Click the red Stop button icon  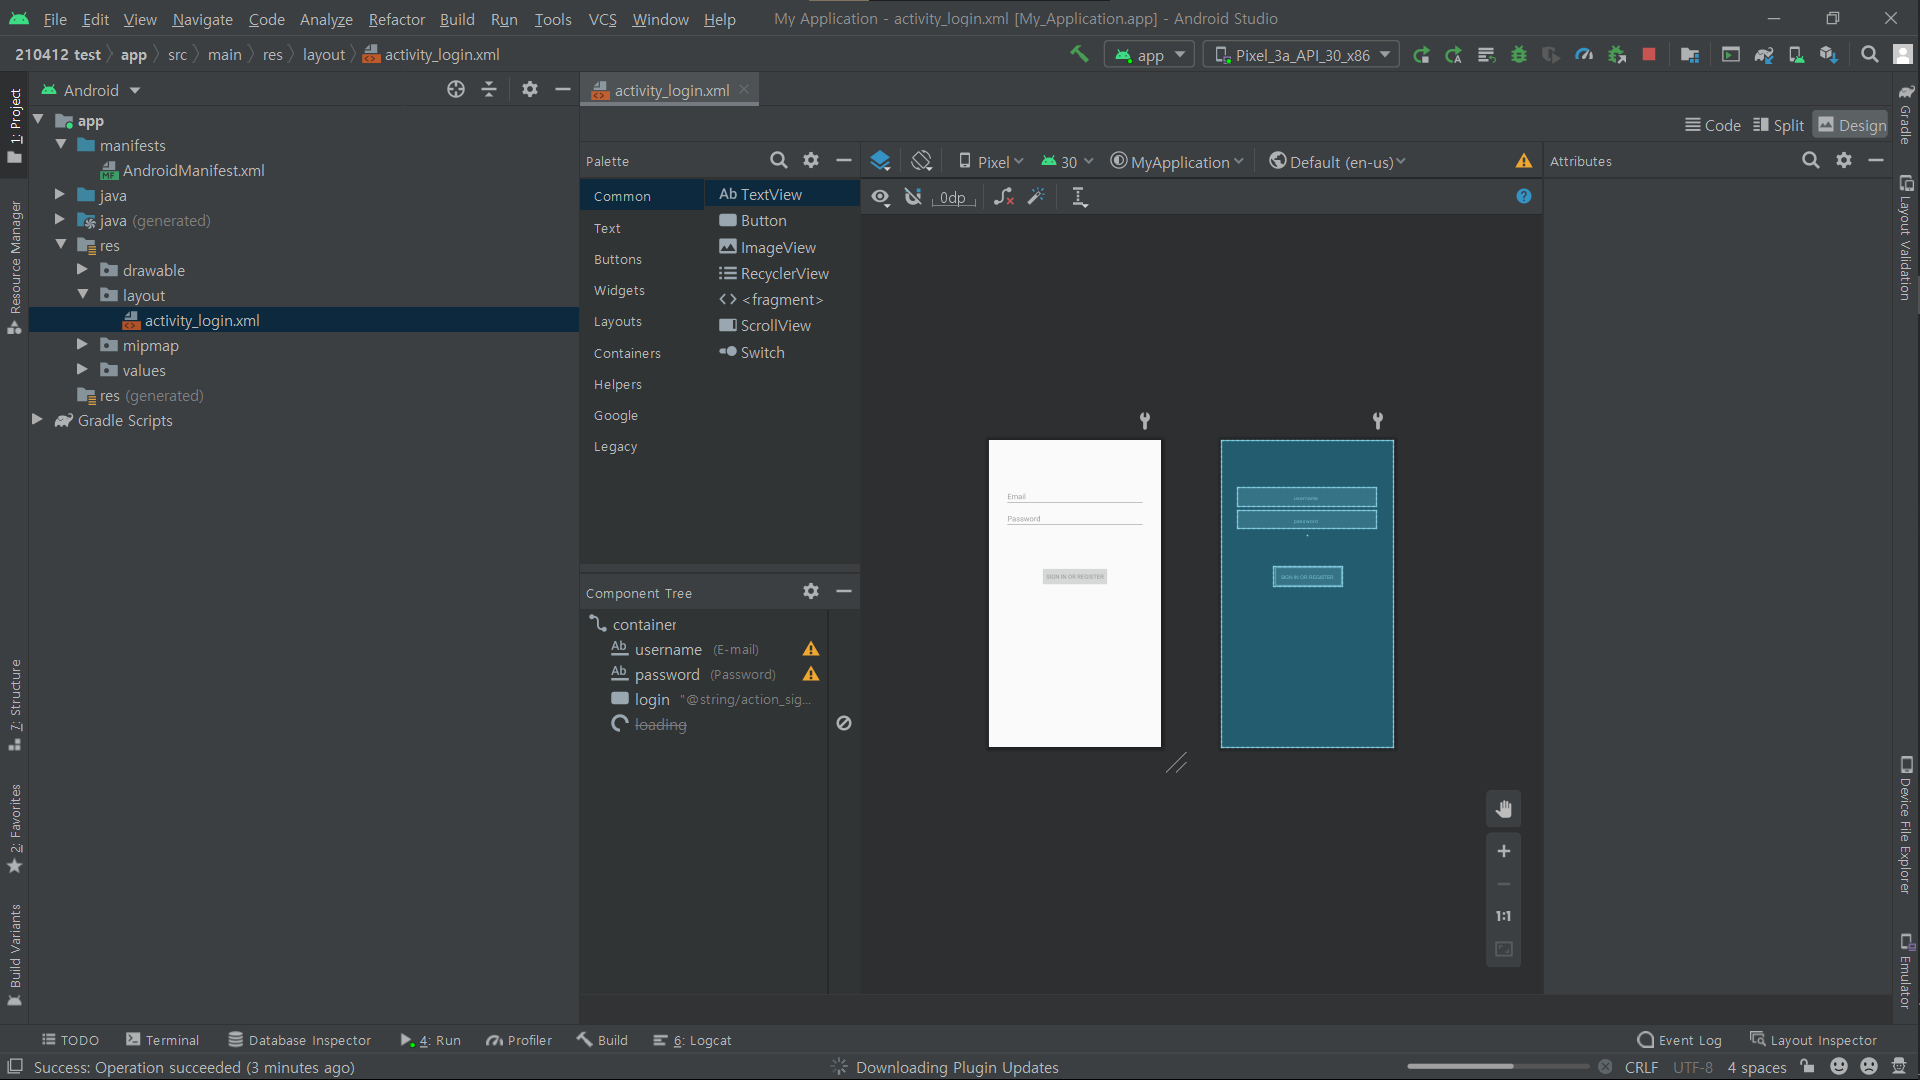pos(1649,55)
